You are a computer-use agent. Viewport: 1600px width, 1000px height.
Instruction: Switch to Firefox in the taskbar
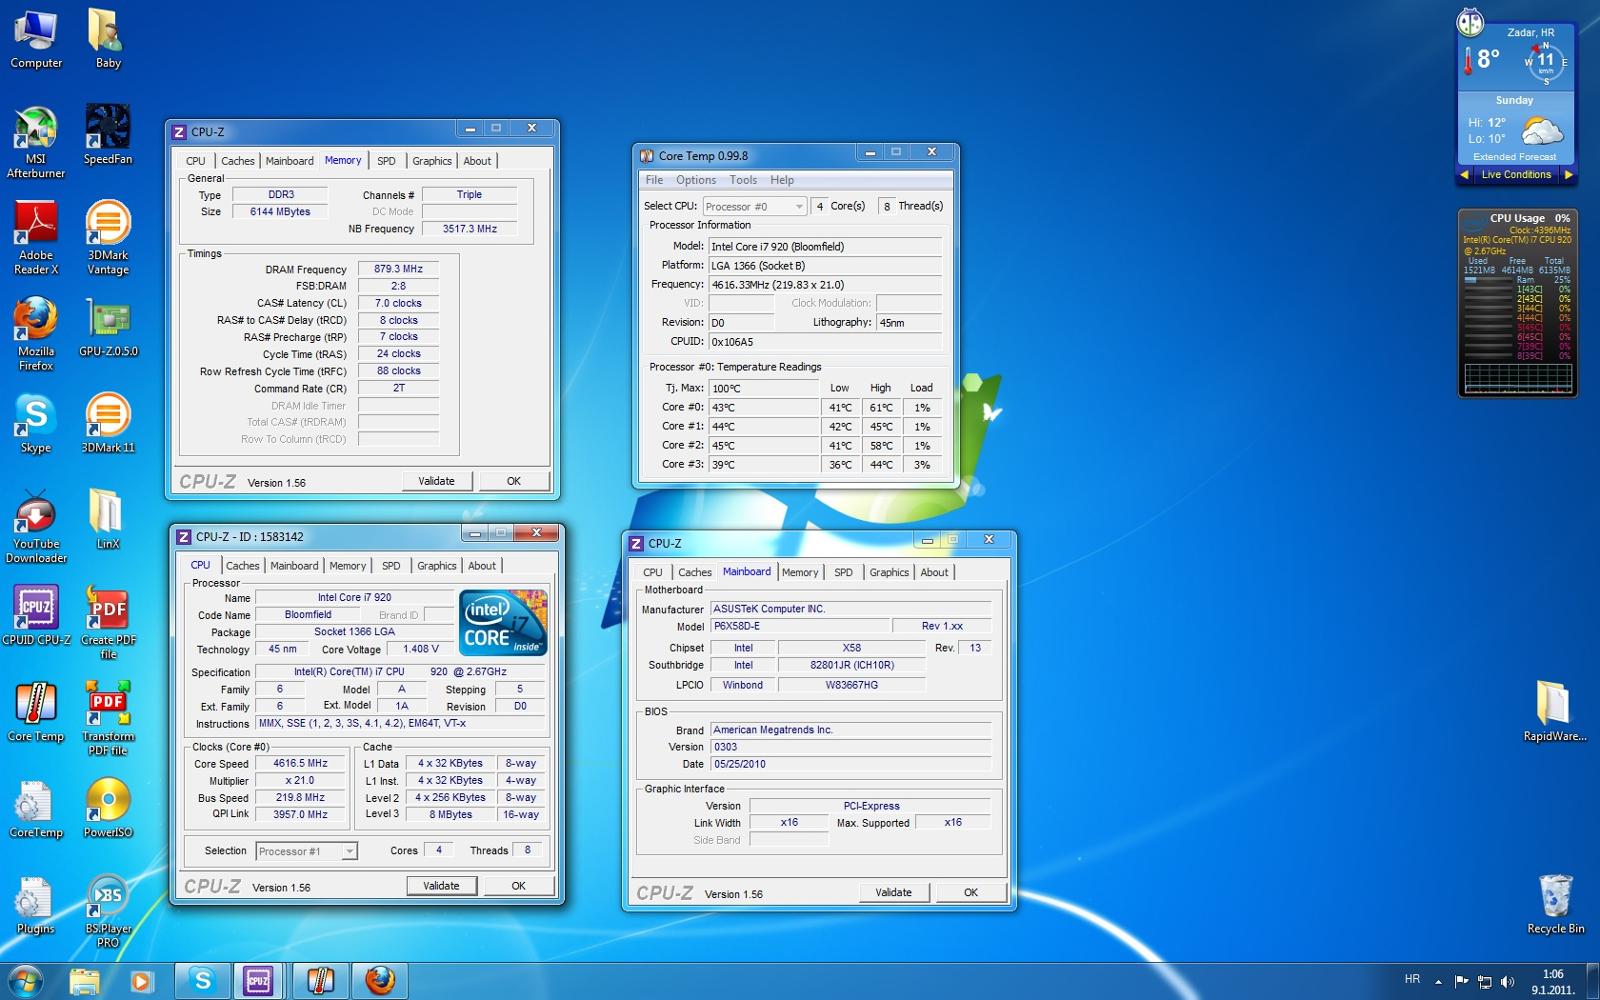[x=380, y=981]
